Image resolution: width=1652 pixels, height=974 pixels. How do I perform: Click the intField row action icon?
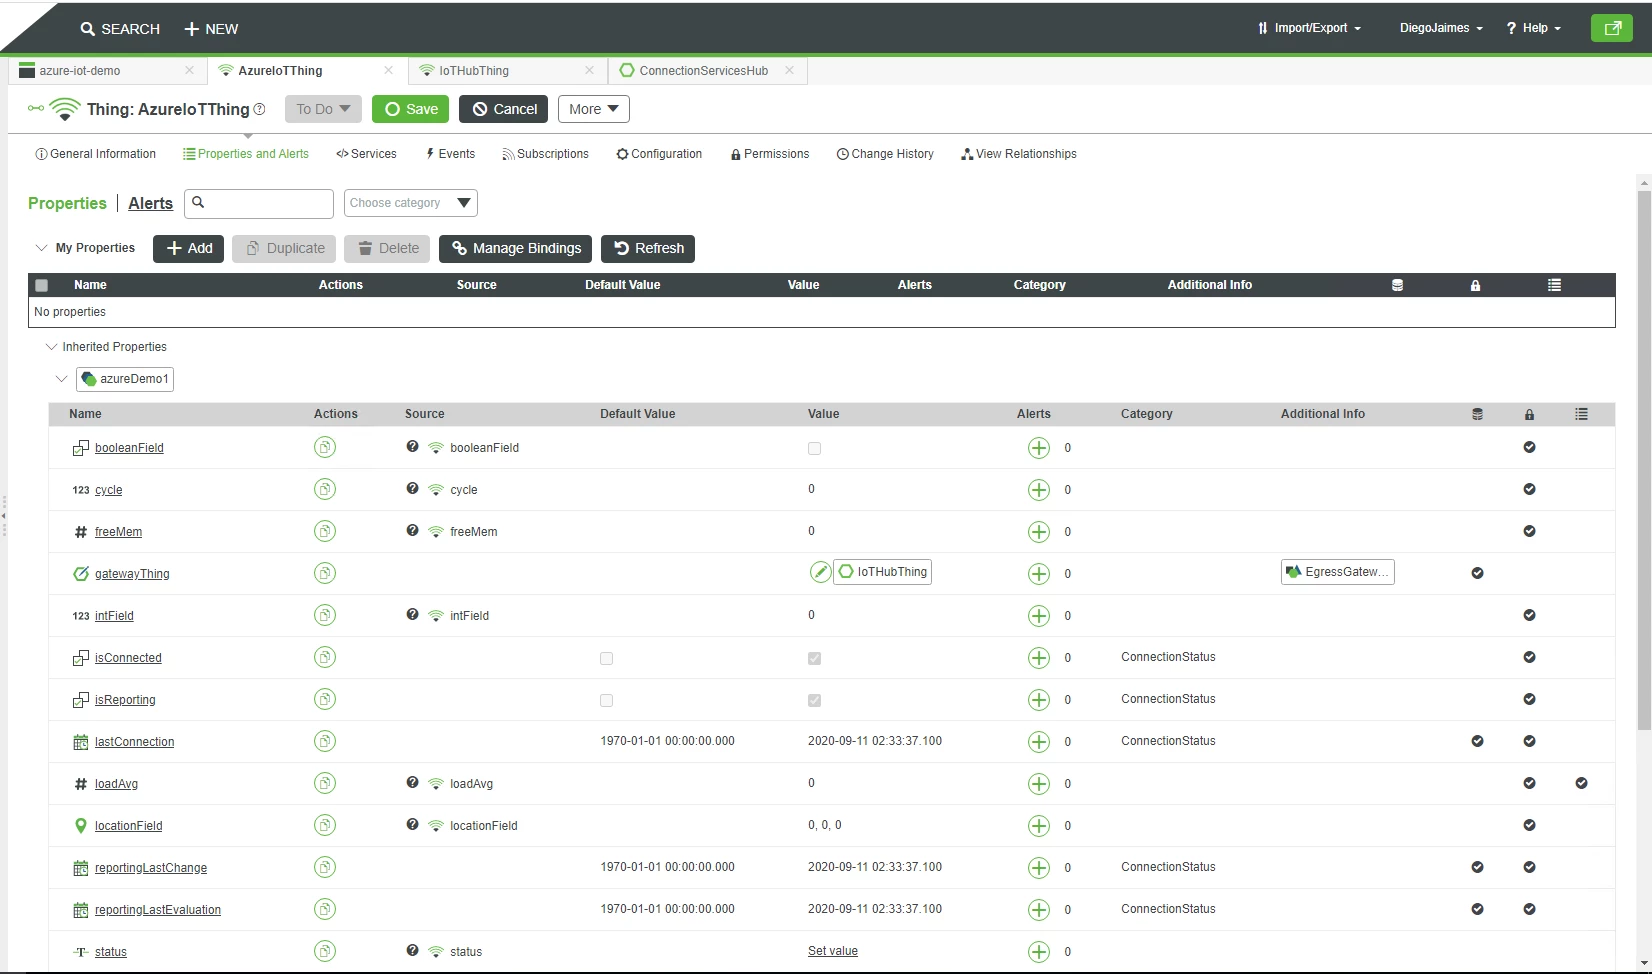[325, 615]
